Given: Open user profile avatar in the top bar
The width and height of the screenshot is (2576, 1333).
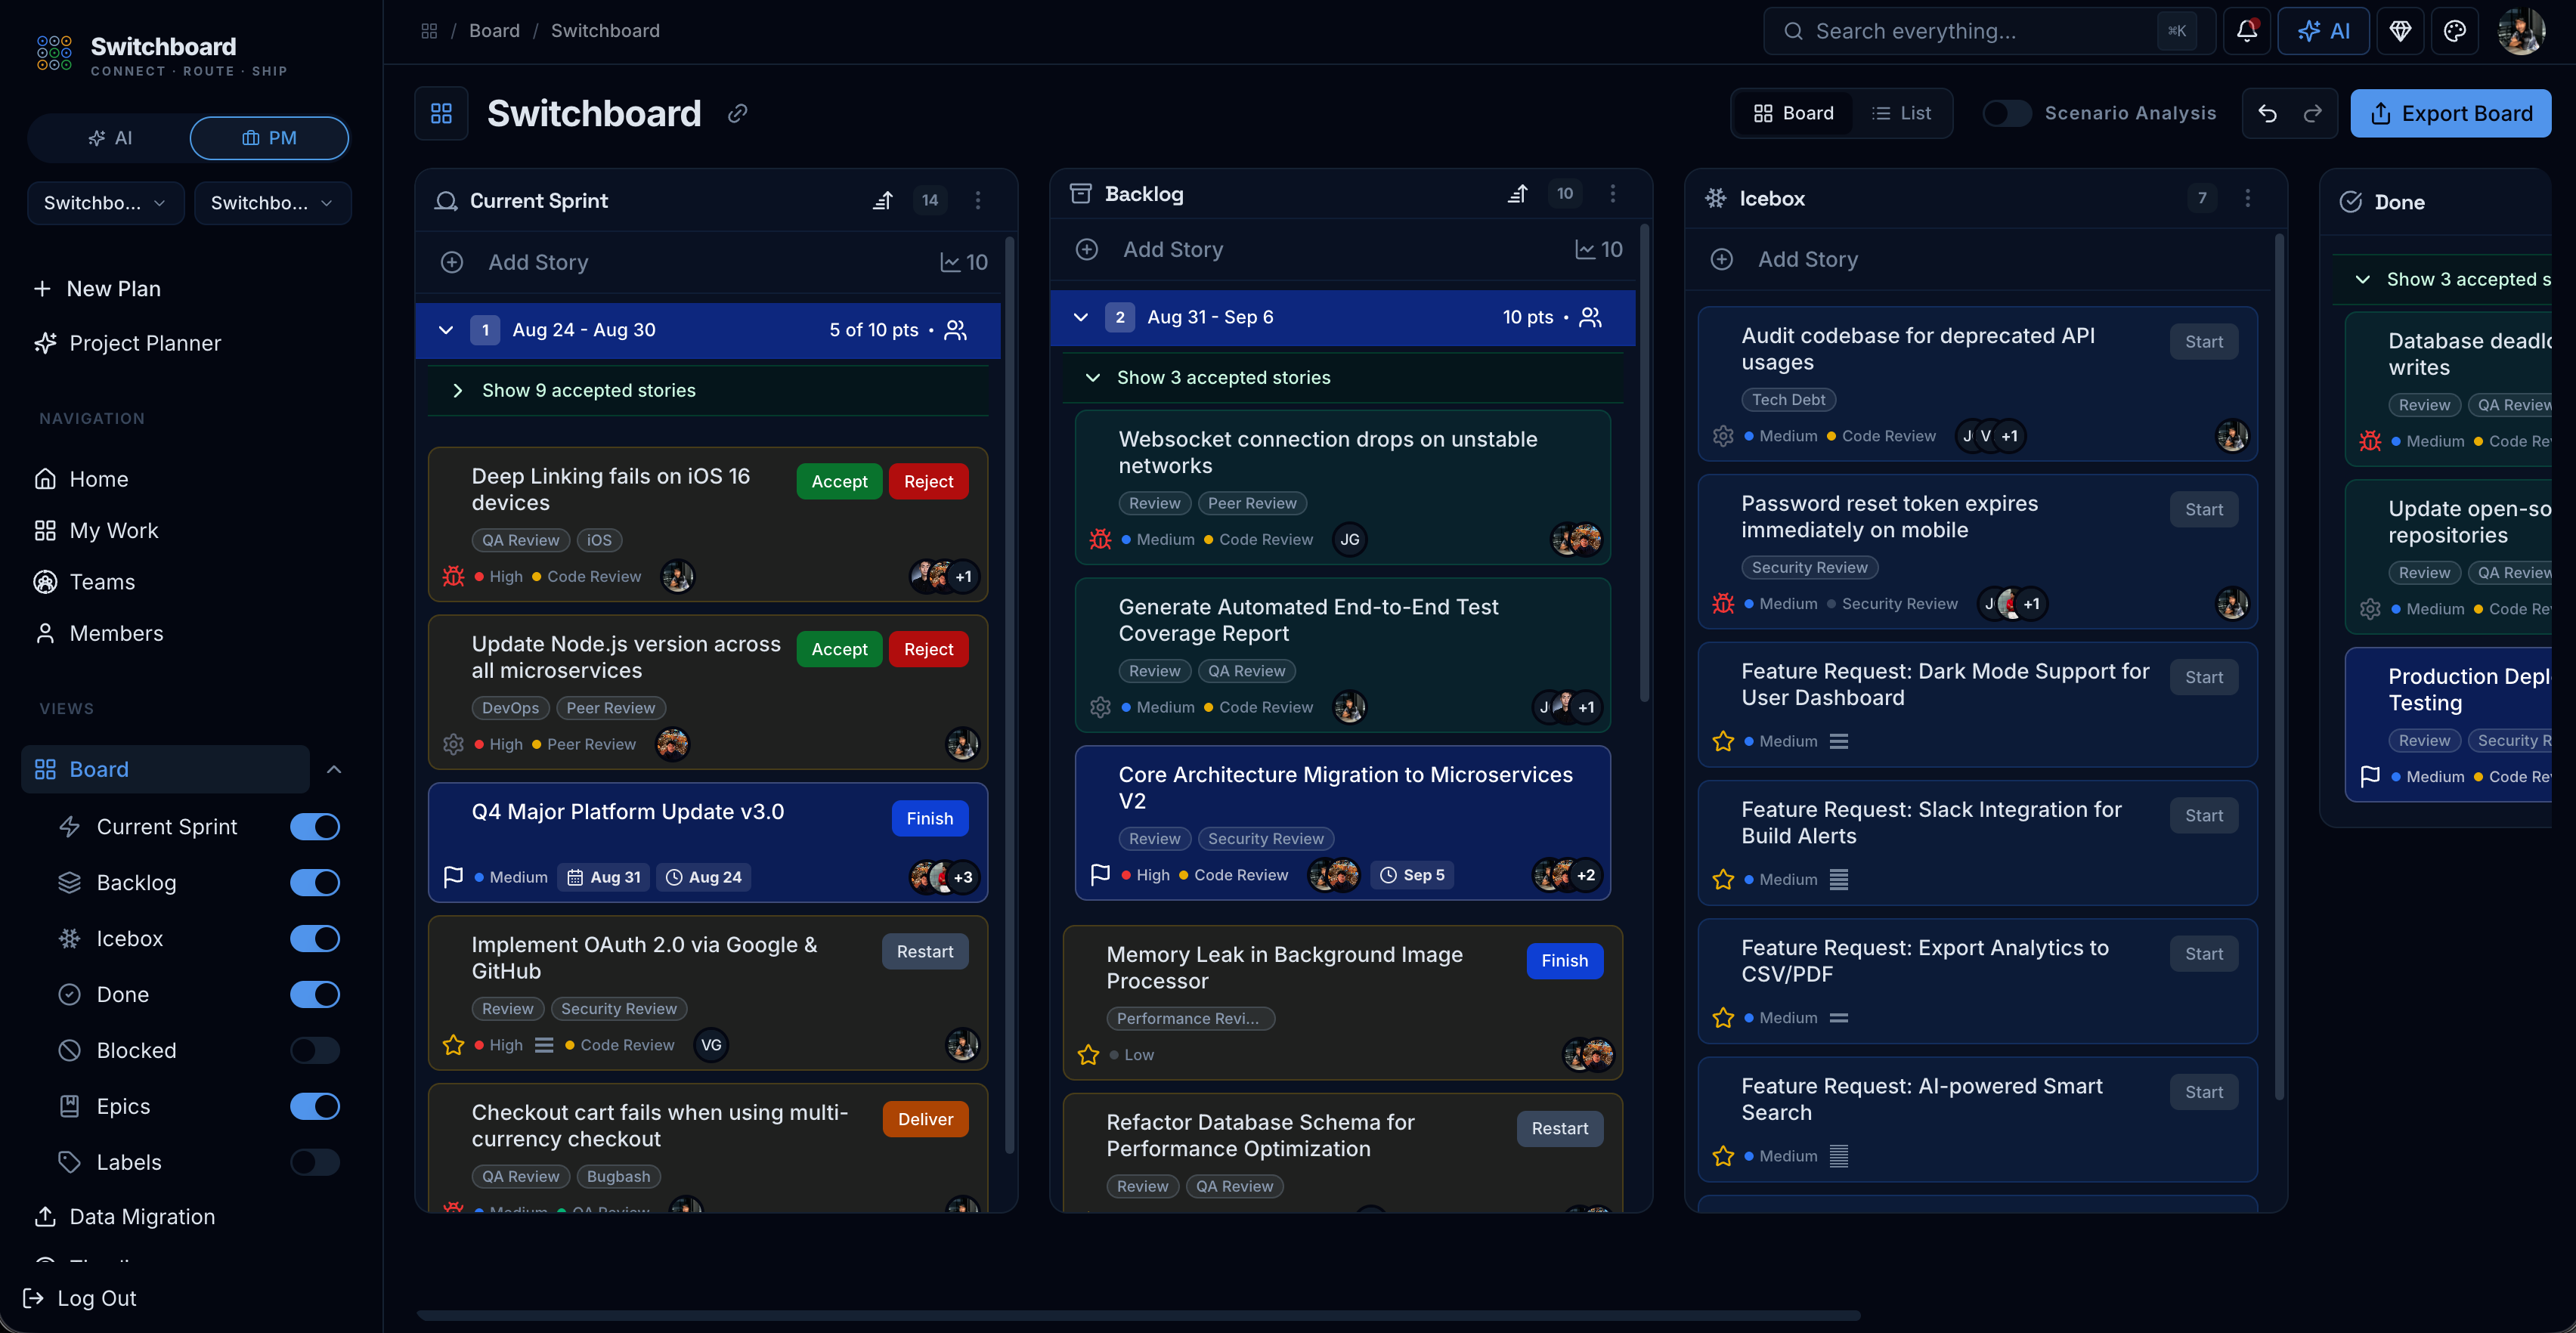Looking at the screenshot, I should click(2521, 31).
